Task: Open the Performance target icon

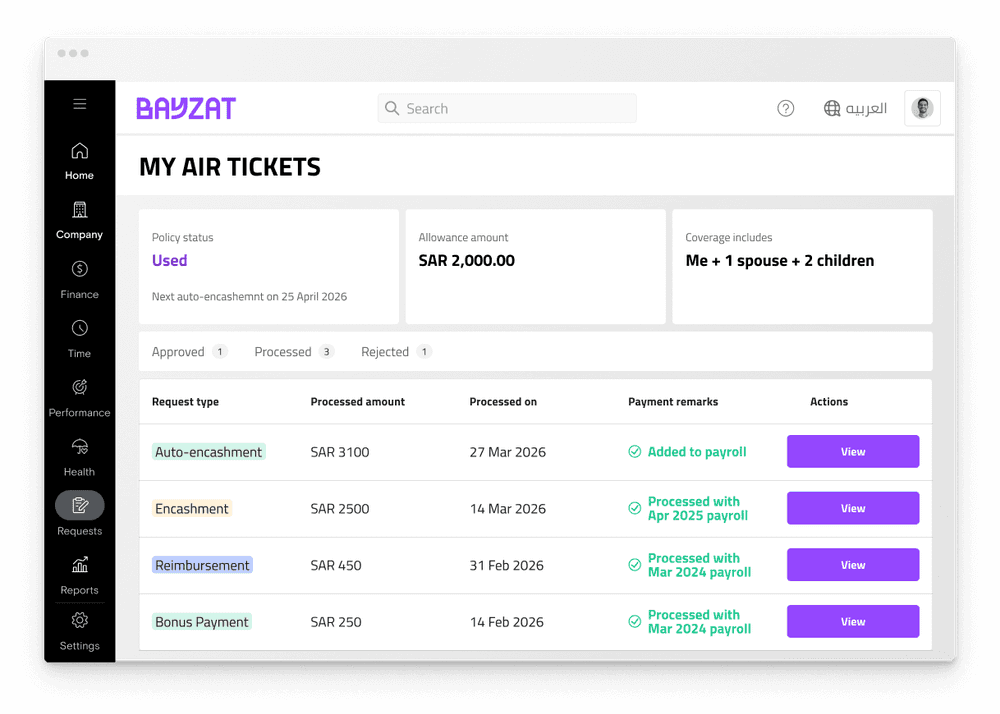Action: point(79,388)
